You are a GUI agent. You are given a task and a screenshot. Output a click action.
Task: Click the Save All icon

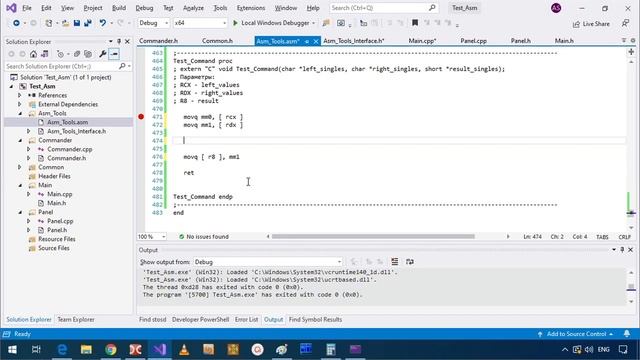coord(88,23)
